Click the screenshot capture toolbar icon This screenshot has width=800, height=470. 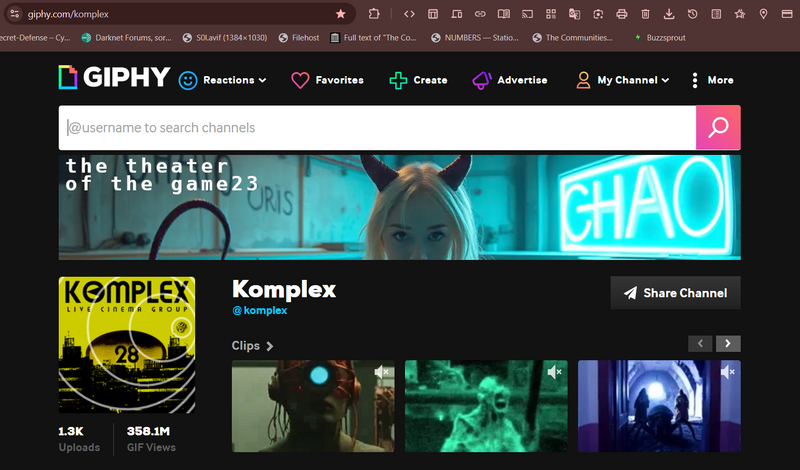pyautogui.click(x=598, y=14)
